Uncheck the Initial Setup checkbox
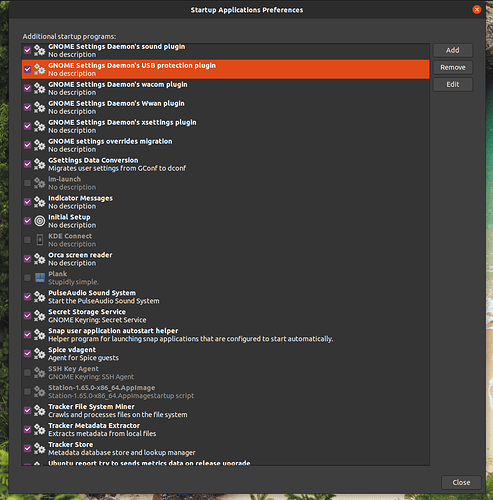This screenshot has width=493, height=500. 27,221
